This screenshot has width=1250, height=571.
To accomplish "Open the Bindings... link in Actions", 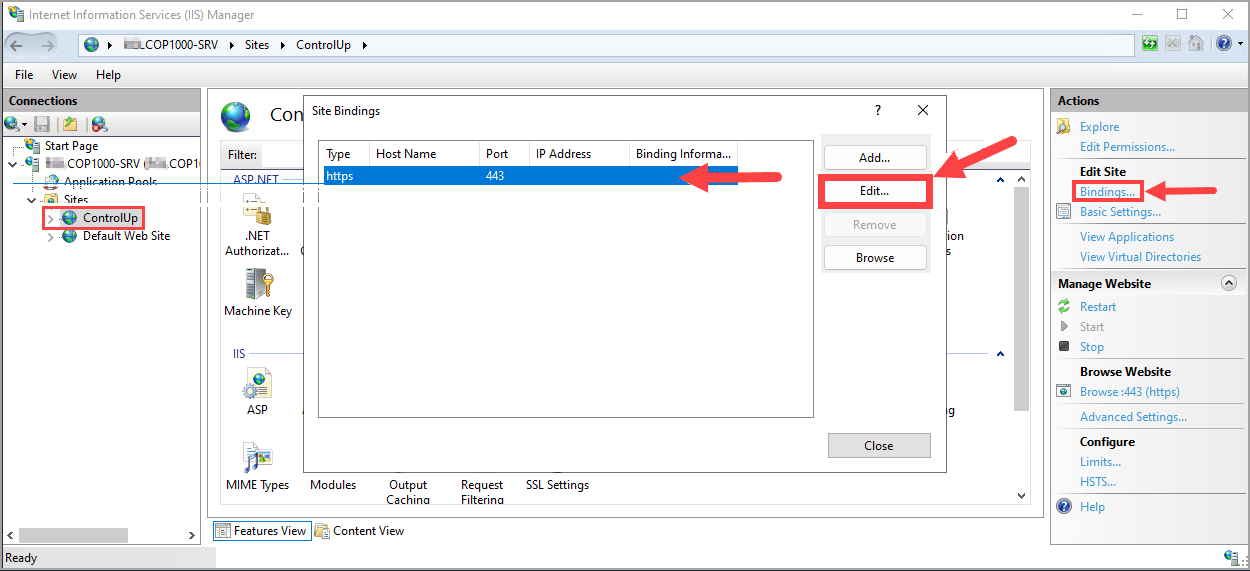I will point(1108,191).
